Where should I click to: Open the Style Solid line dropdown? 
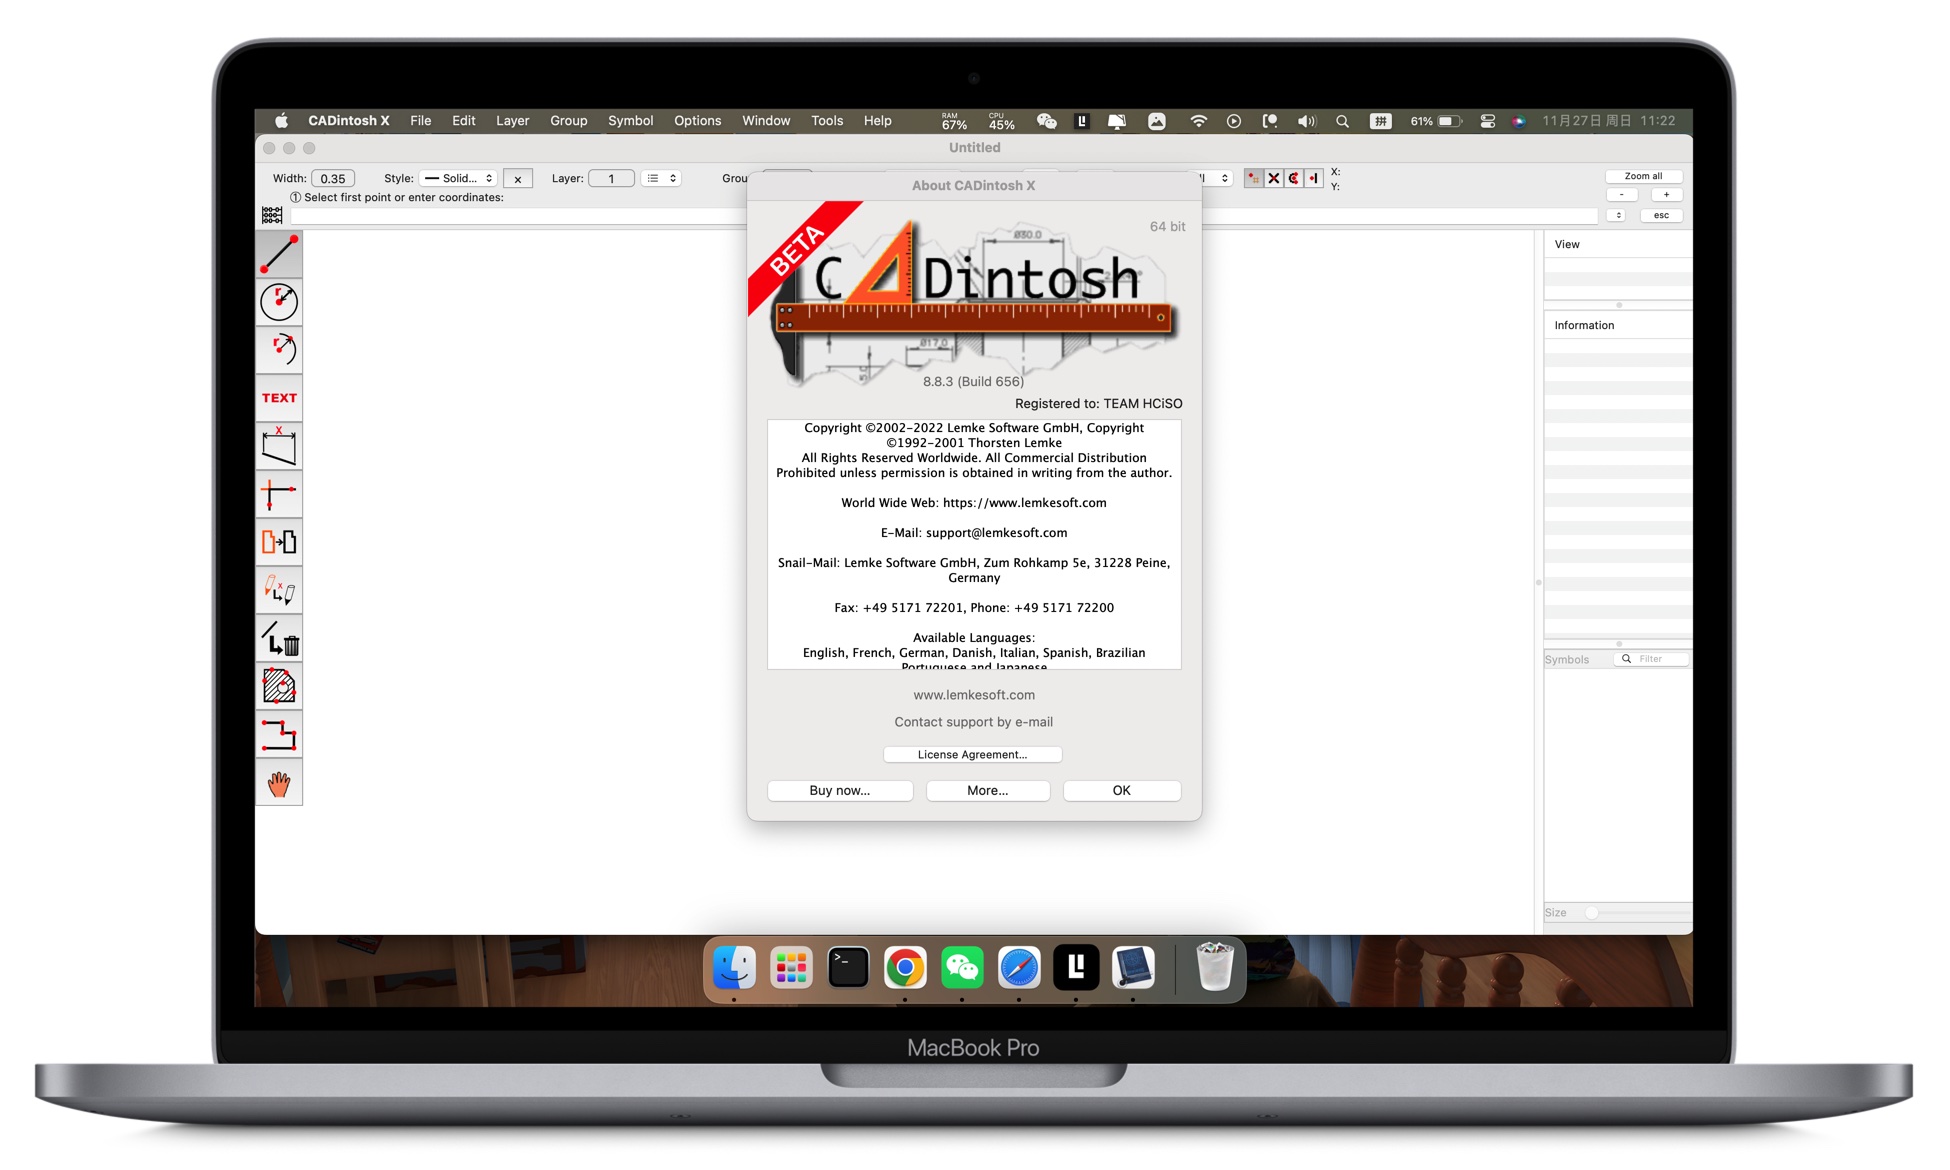point(458,178)
